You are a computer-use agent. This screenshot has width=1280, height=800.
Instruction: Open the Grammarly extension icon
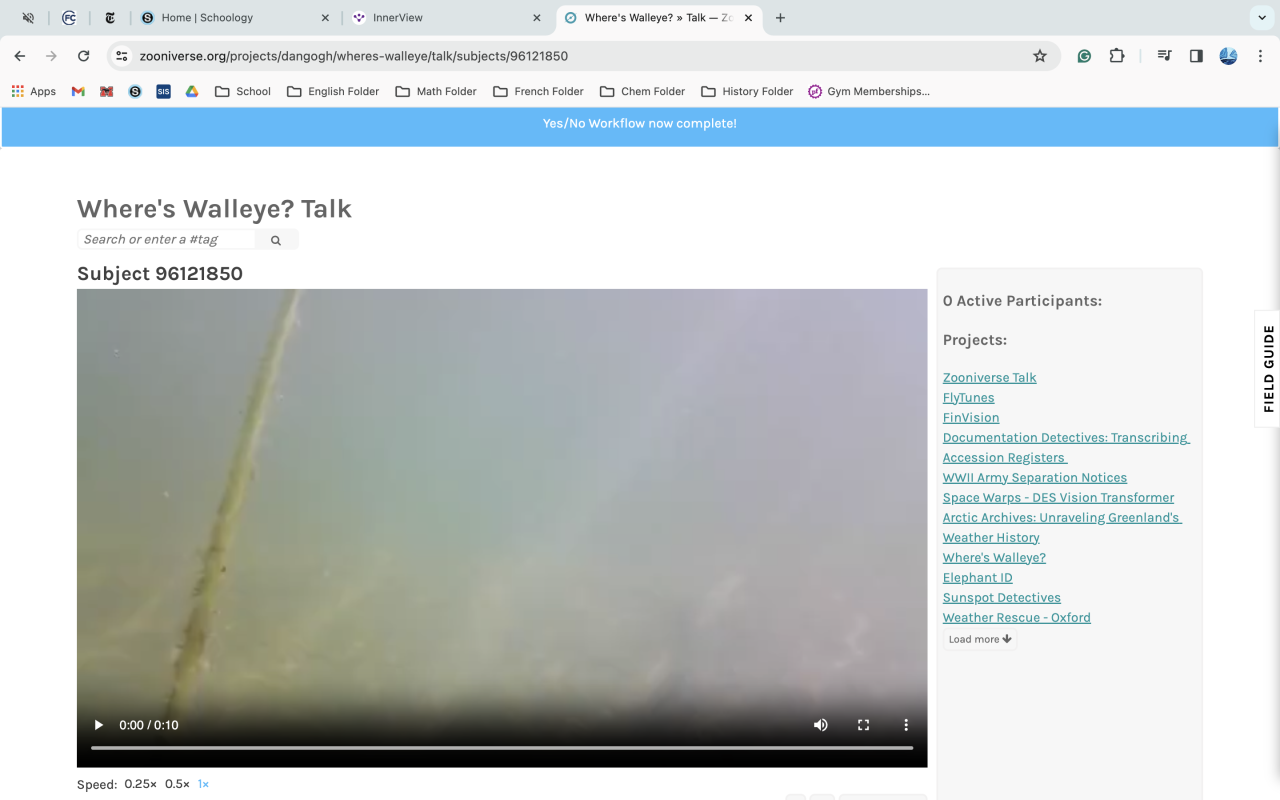pyautogui.click(x=1084, y=56)
